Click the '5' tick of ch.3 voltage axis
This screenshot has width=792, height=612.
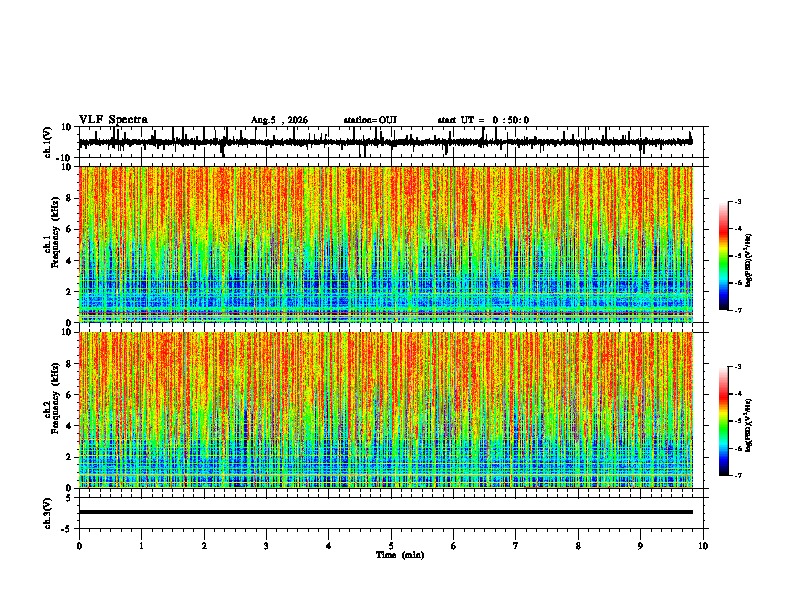click(70, 498)
